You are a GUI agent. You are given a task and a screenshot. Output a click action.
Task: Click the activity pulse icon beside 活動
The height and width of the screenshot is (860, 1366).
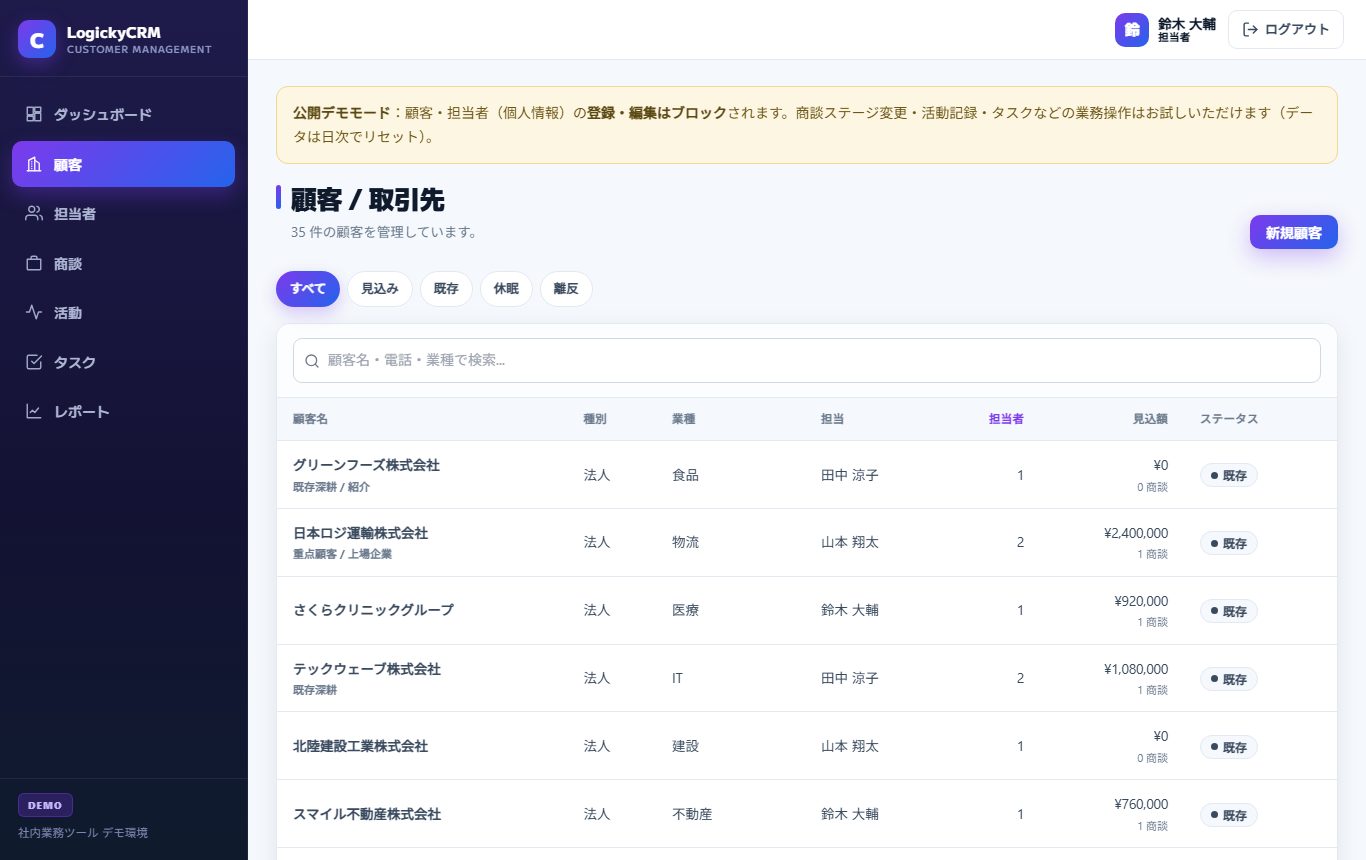pos(34,312)
